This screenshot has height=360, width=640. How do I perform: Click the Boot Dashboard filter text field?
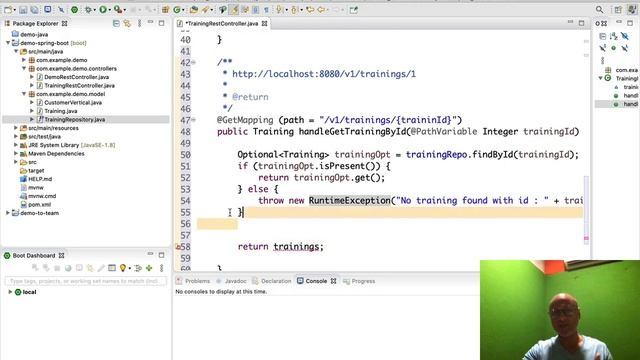click(86, 281)
